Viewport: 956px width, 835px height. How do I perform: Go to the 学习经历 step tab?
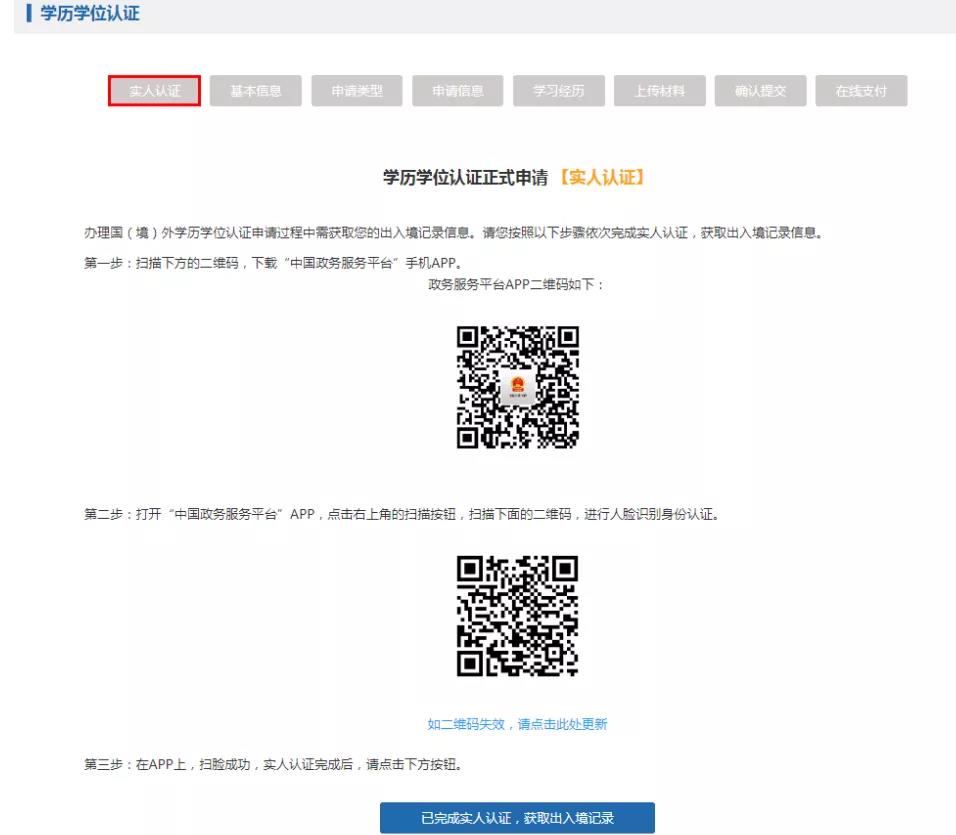558,91
